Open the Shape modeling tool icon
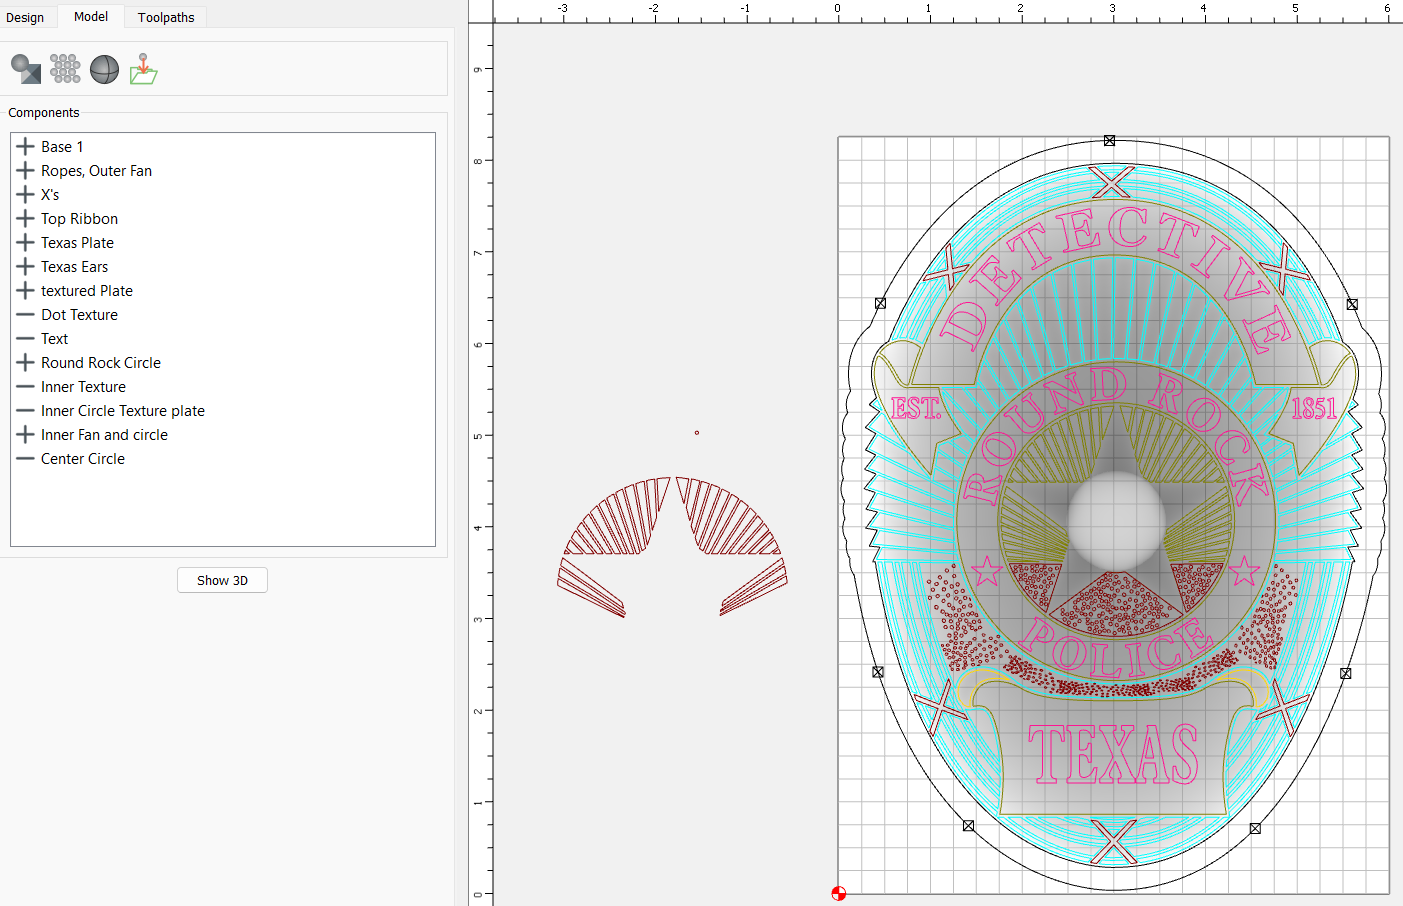 [26, 69]
